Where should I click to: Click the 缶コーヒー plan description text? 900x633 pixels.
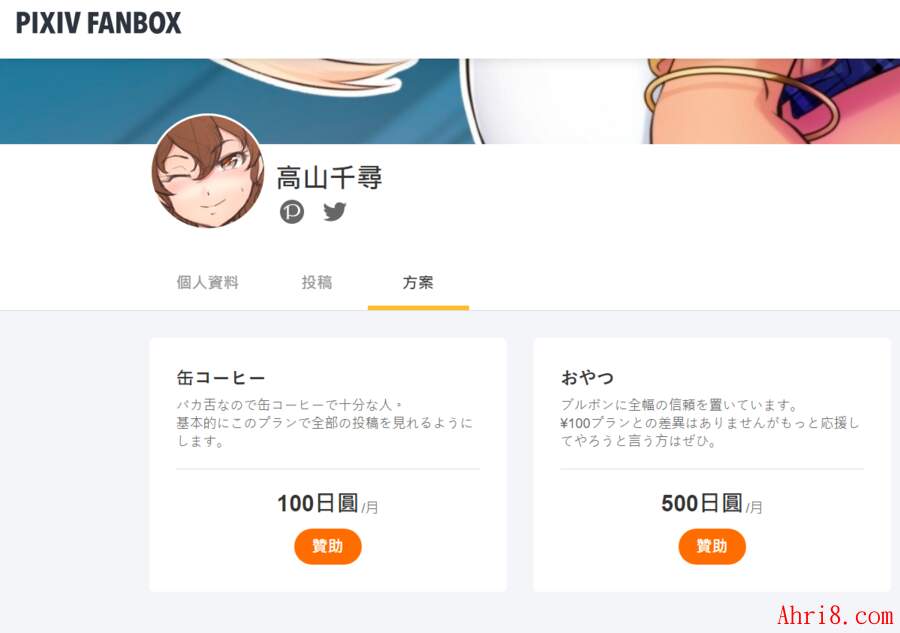point(325,423)
